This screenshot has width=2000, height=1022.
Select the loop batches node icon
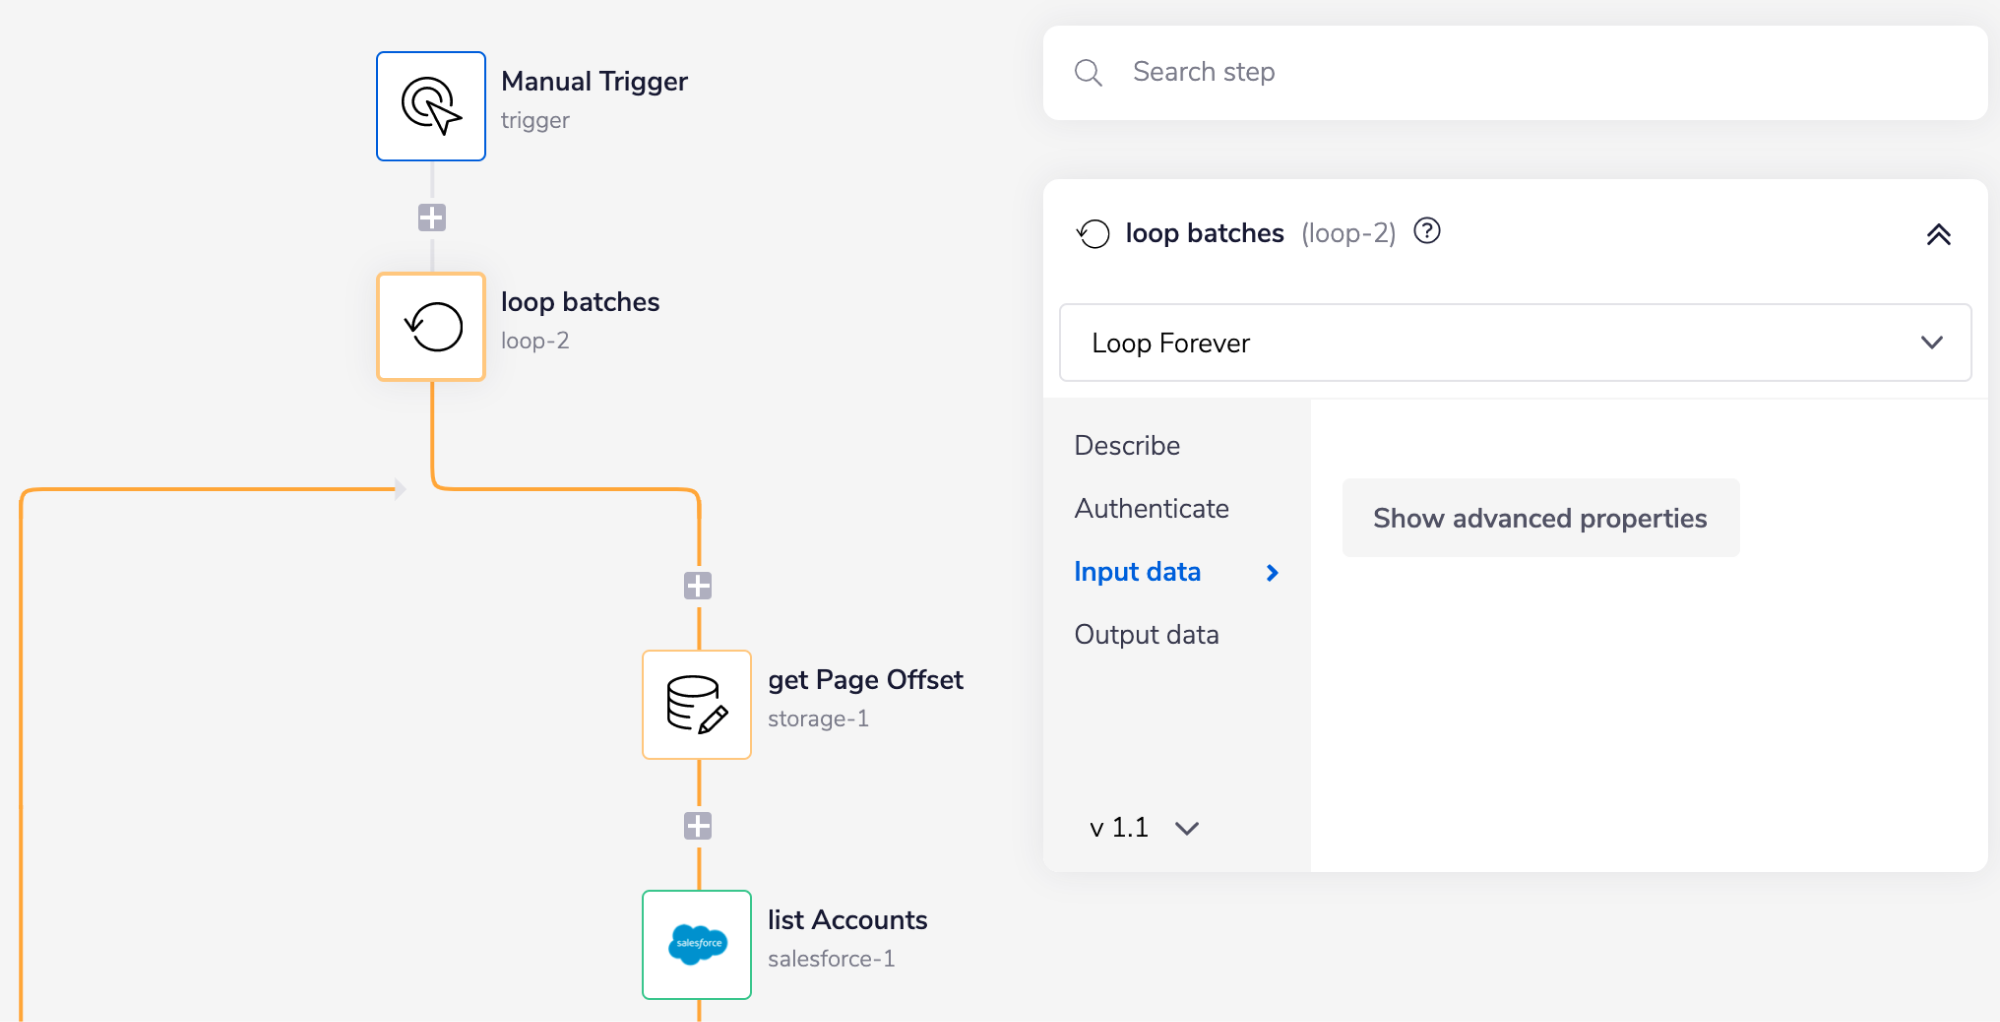(x=430, y=326)
